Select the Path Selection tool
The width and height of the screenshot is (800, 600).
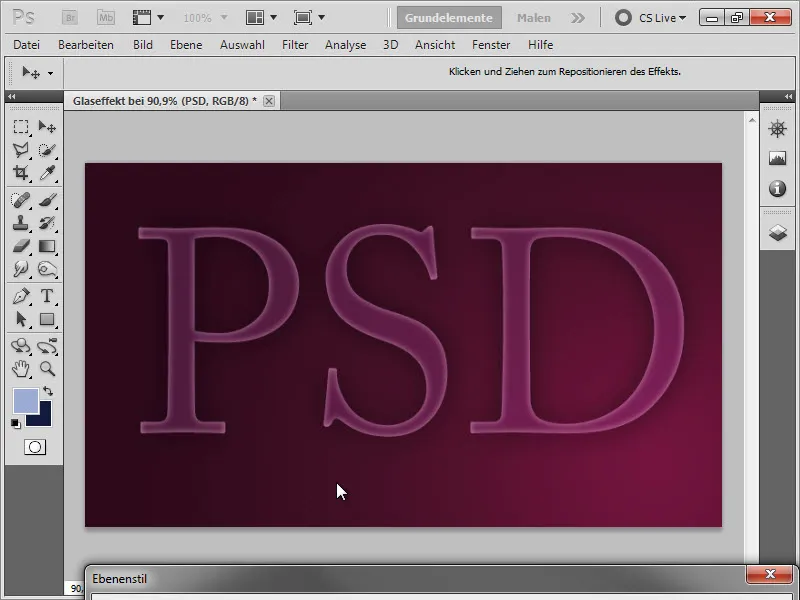(21, 319)
